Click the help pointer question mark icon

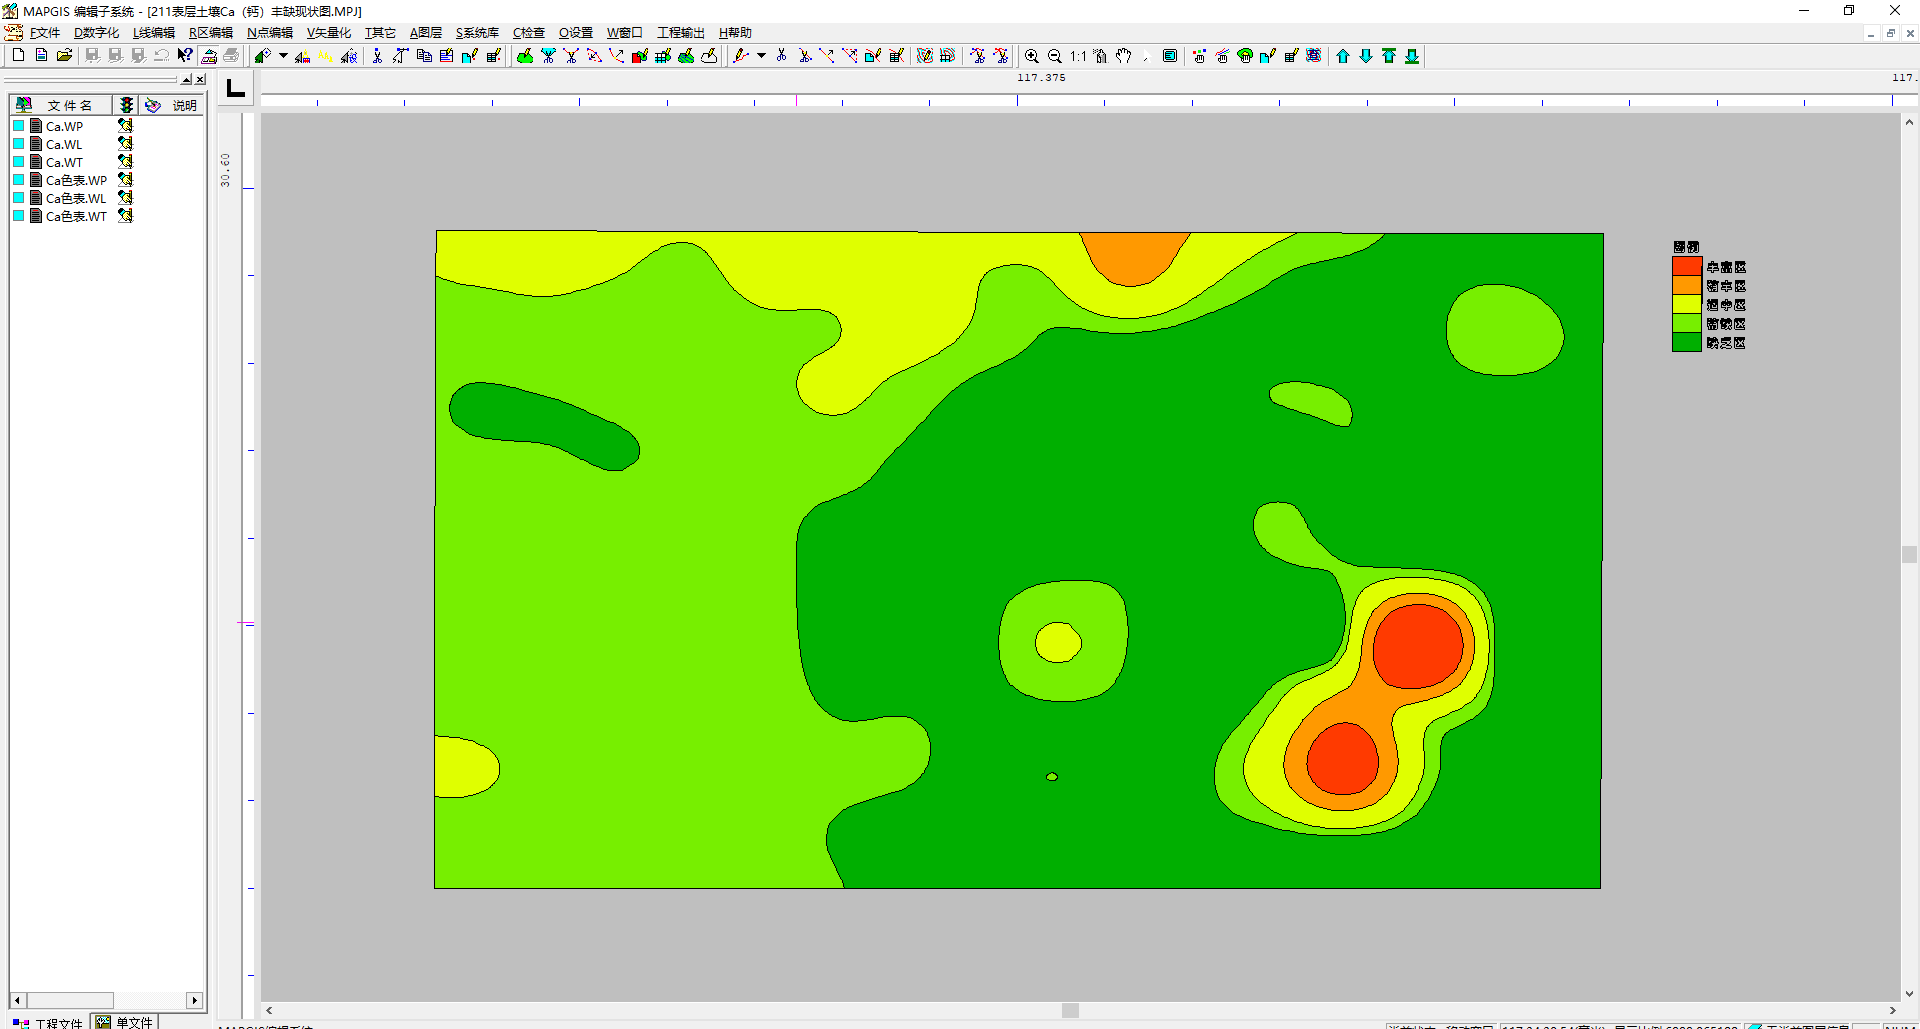coord(185,56)
